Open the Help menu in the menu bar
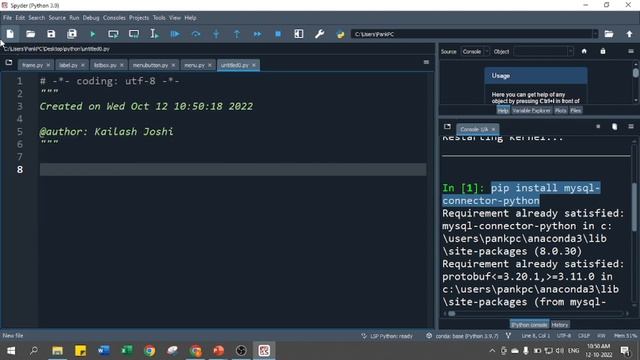The width and height of the screenshot is (640, 360). pos(190,18)
